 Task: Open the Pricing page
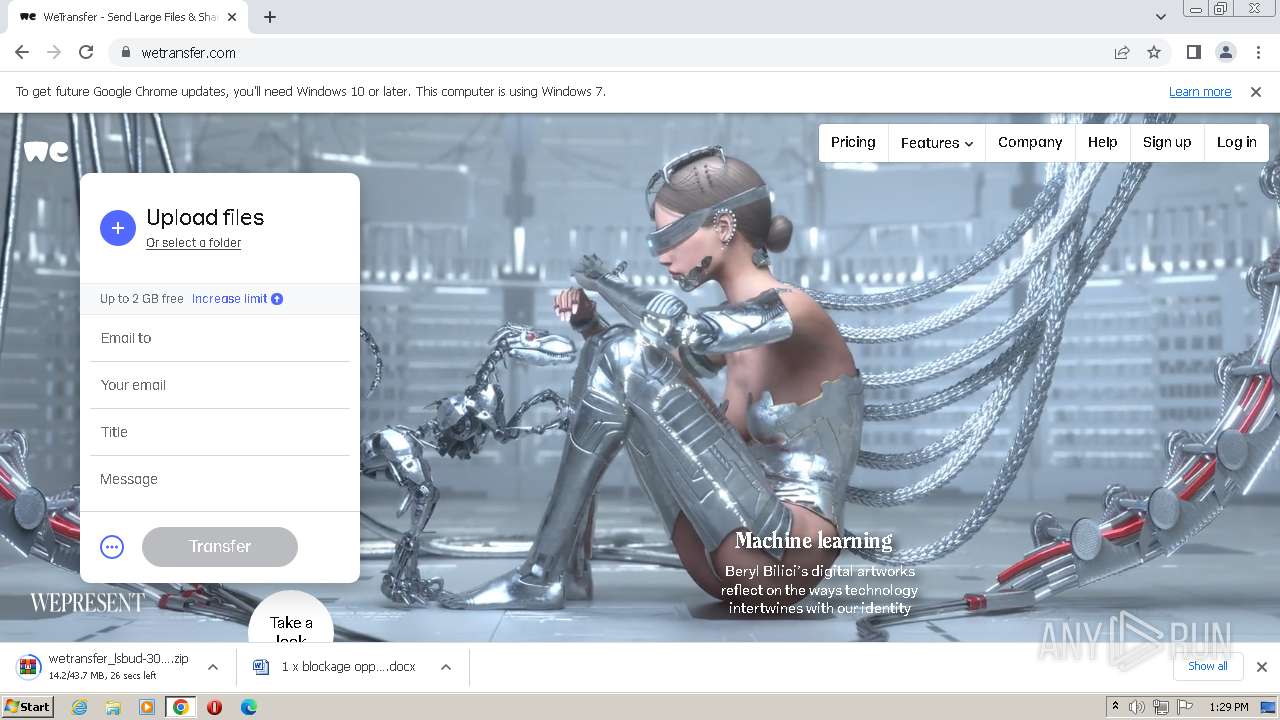pyautogui.click(x=853, y=142)
